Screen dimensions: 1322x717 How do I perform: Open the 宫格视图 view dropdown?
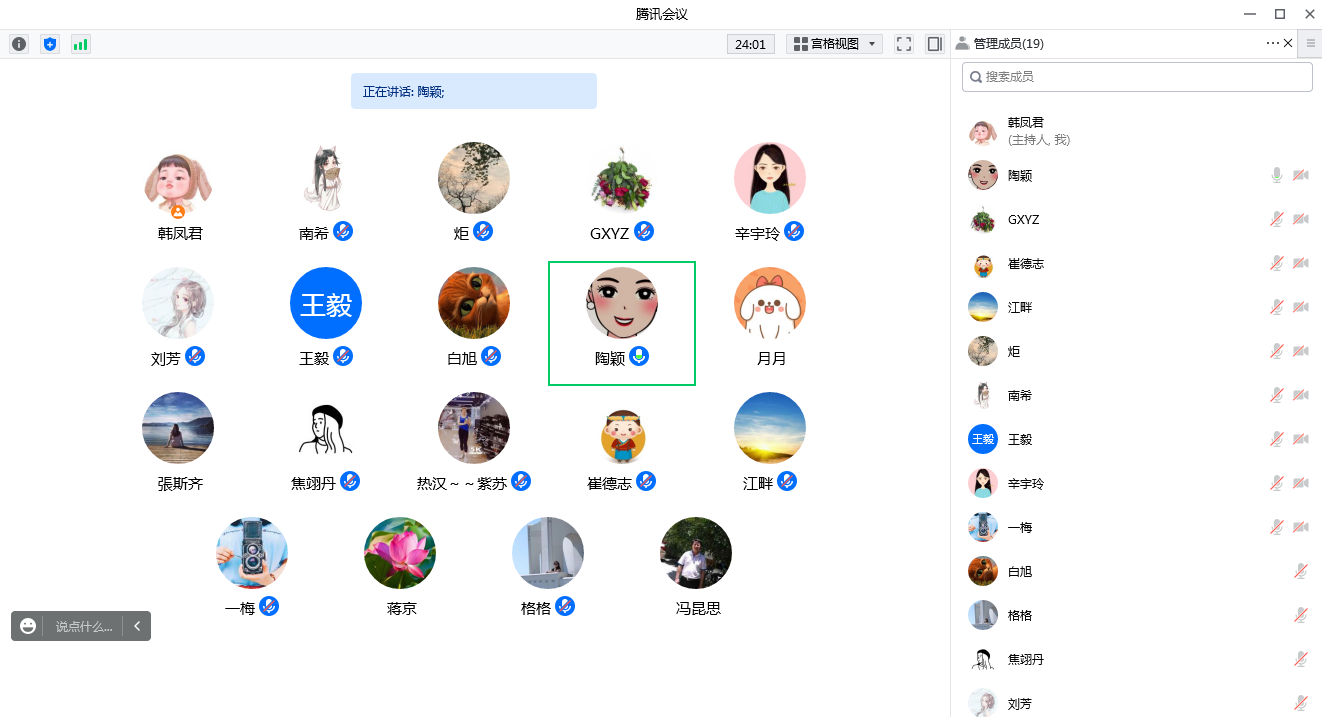[834, 44]
